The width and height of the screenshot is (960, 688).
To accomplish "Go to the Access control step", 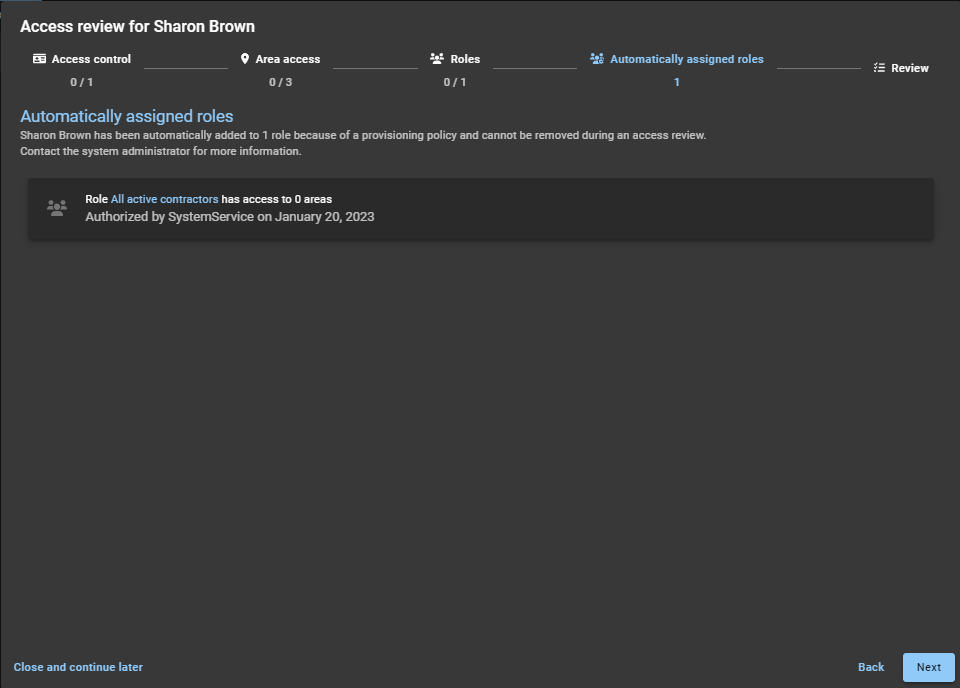I will (x=91, y=59).
